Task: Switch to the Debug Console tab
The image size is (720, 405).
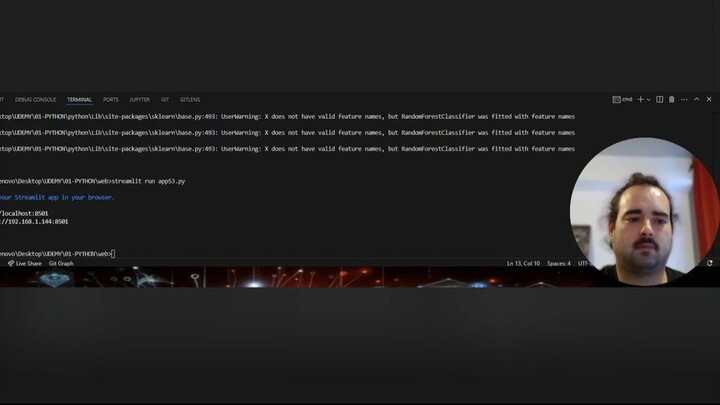Action: [35, 100]
